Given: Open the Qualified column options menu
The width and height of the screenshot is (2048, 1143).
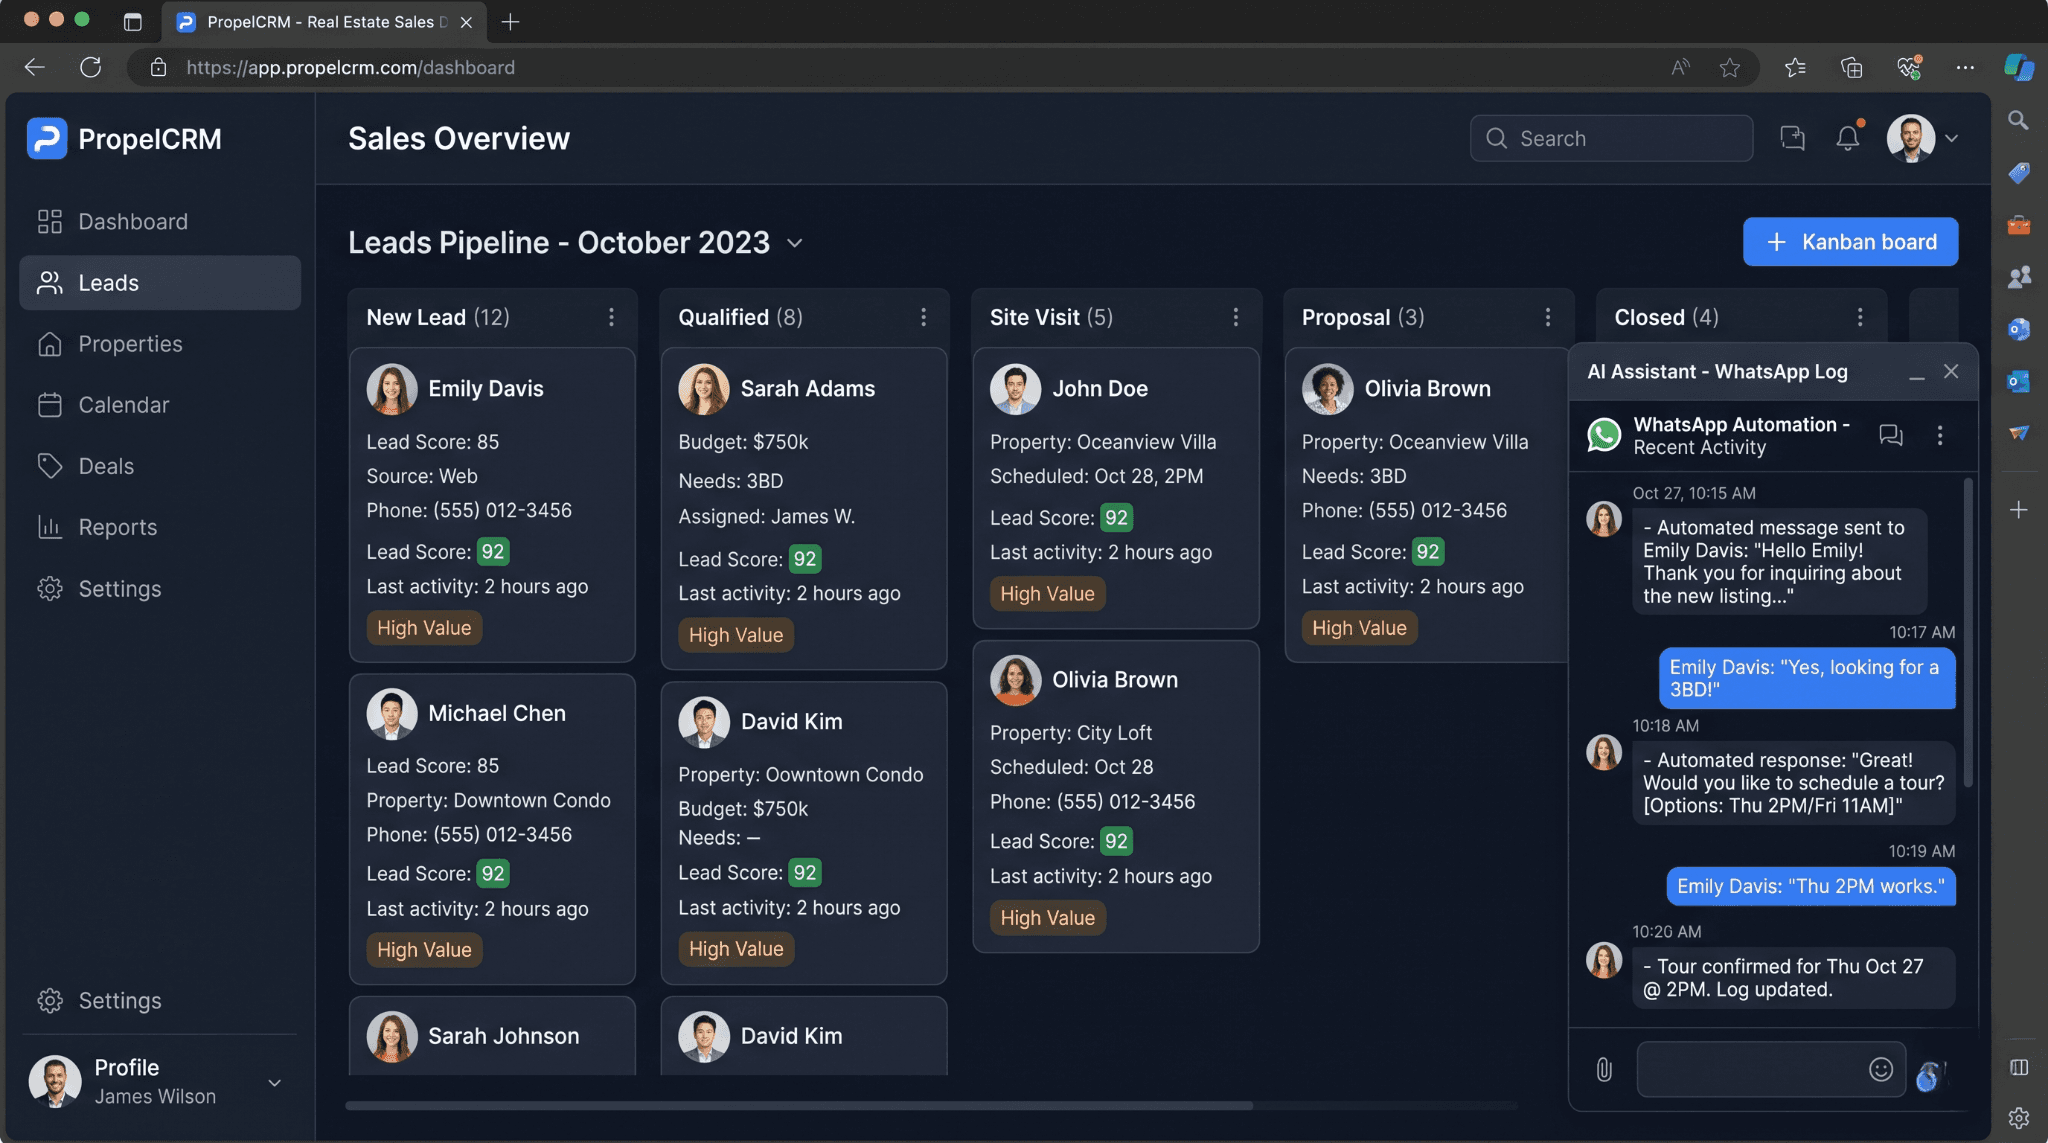Looking at the screenshot, I should click(923, 317).
